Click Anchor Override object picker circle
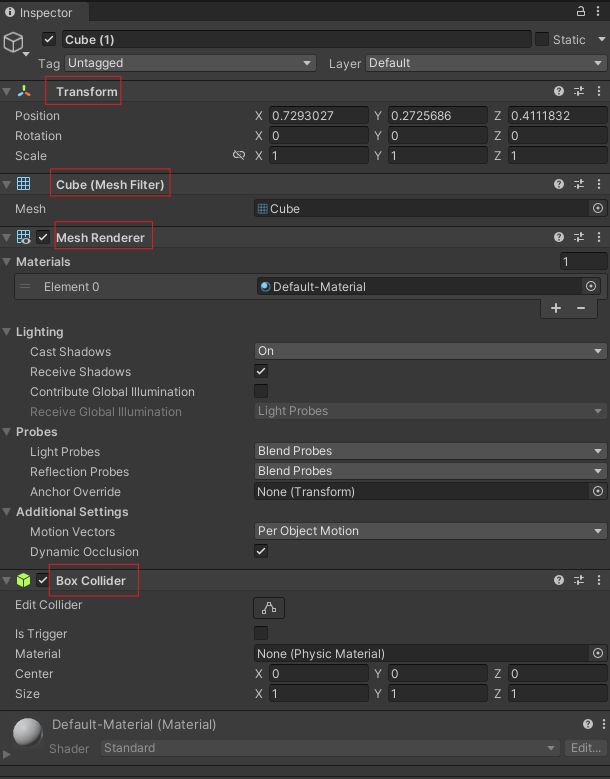Viewport: 610px width, 779px height. tap(598, 491)
